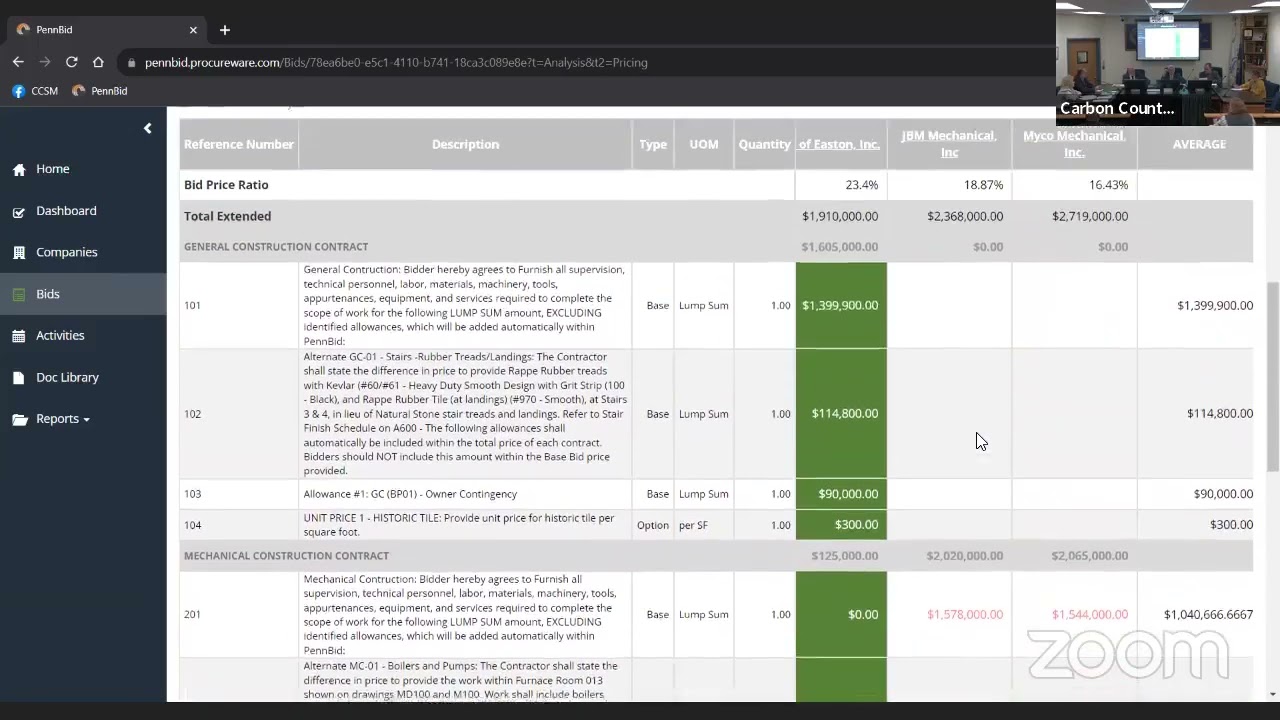Viewport: 1280px width, 720px height.
Task: Click the green $1,399,900.00 bid cell
Action: pos(841,305)
